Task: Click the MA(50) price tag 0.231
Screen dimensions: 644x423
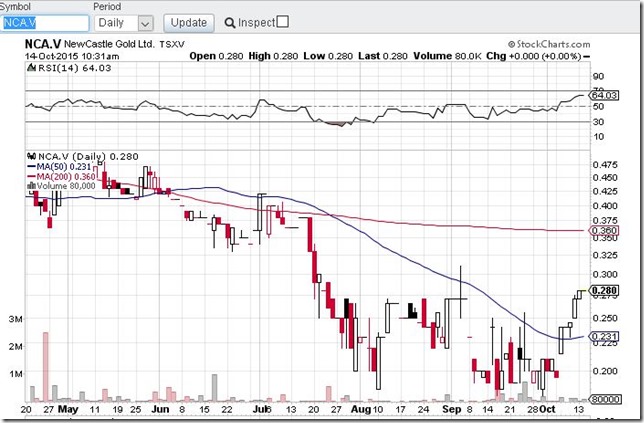Action: coord(603,336)
